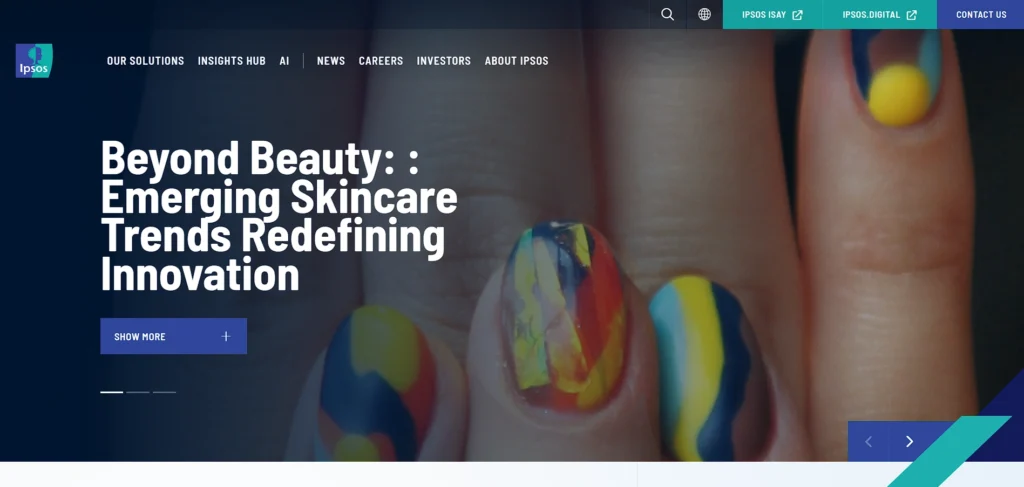Viewport: 1024px width, 487px height.
Task: Select the third carousel slide indicator
Action: [165, 392]
